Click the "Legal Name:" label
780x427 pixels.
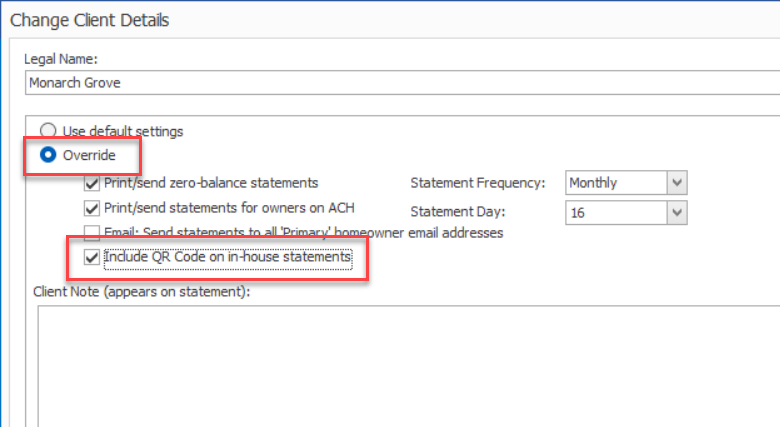pyautogui.click(x=62, y=60)
